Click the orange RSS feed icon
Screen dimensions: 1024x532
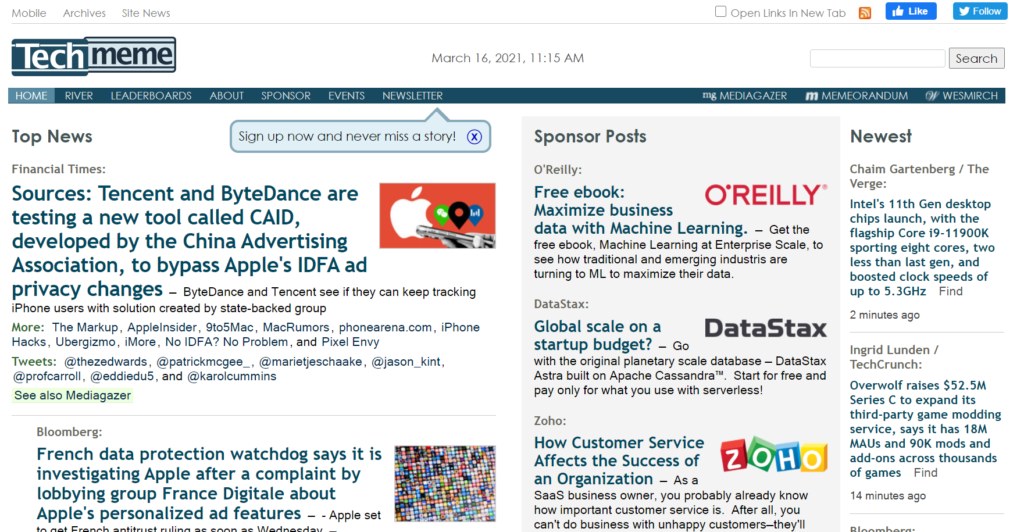point(865,13)
